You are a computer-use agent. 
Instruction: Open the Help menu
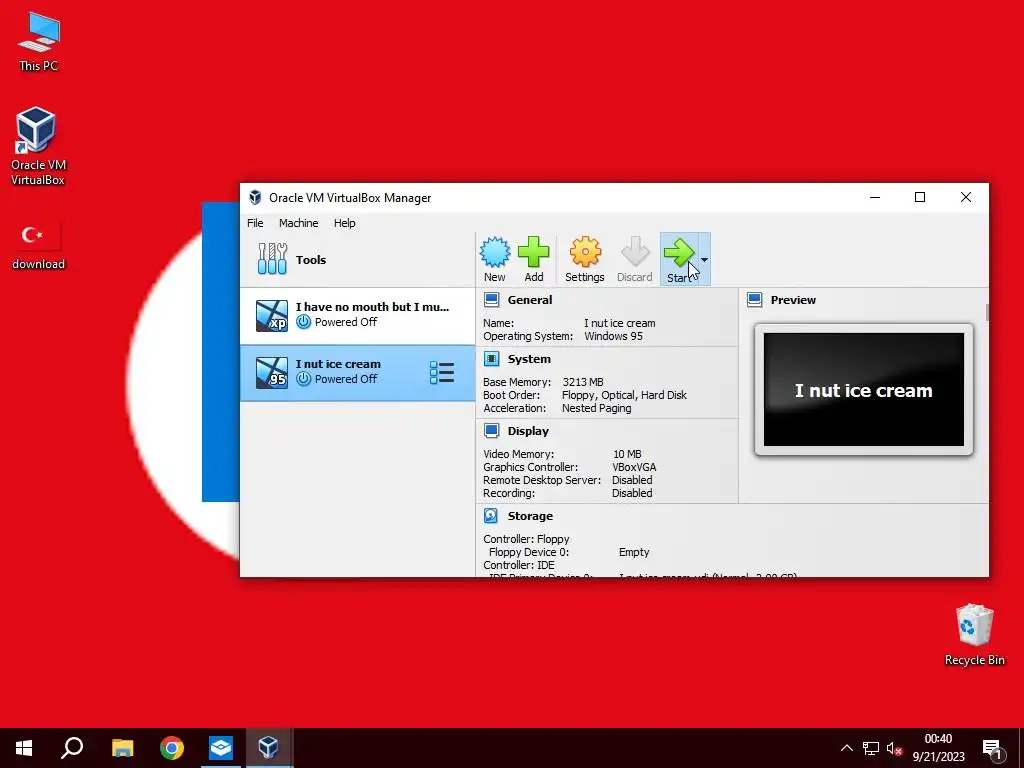click(345, 223)
